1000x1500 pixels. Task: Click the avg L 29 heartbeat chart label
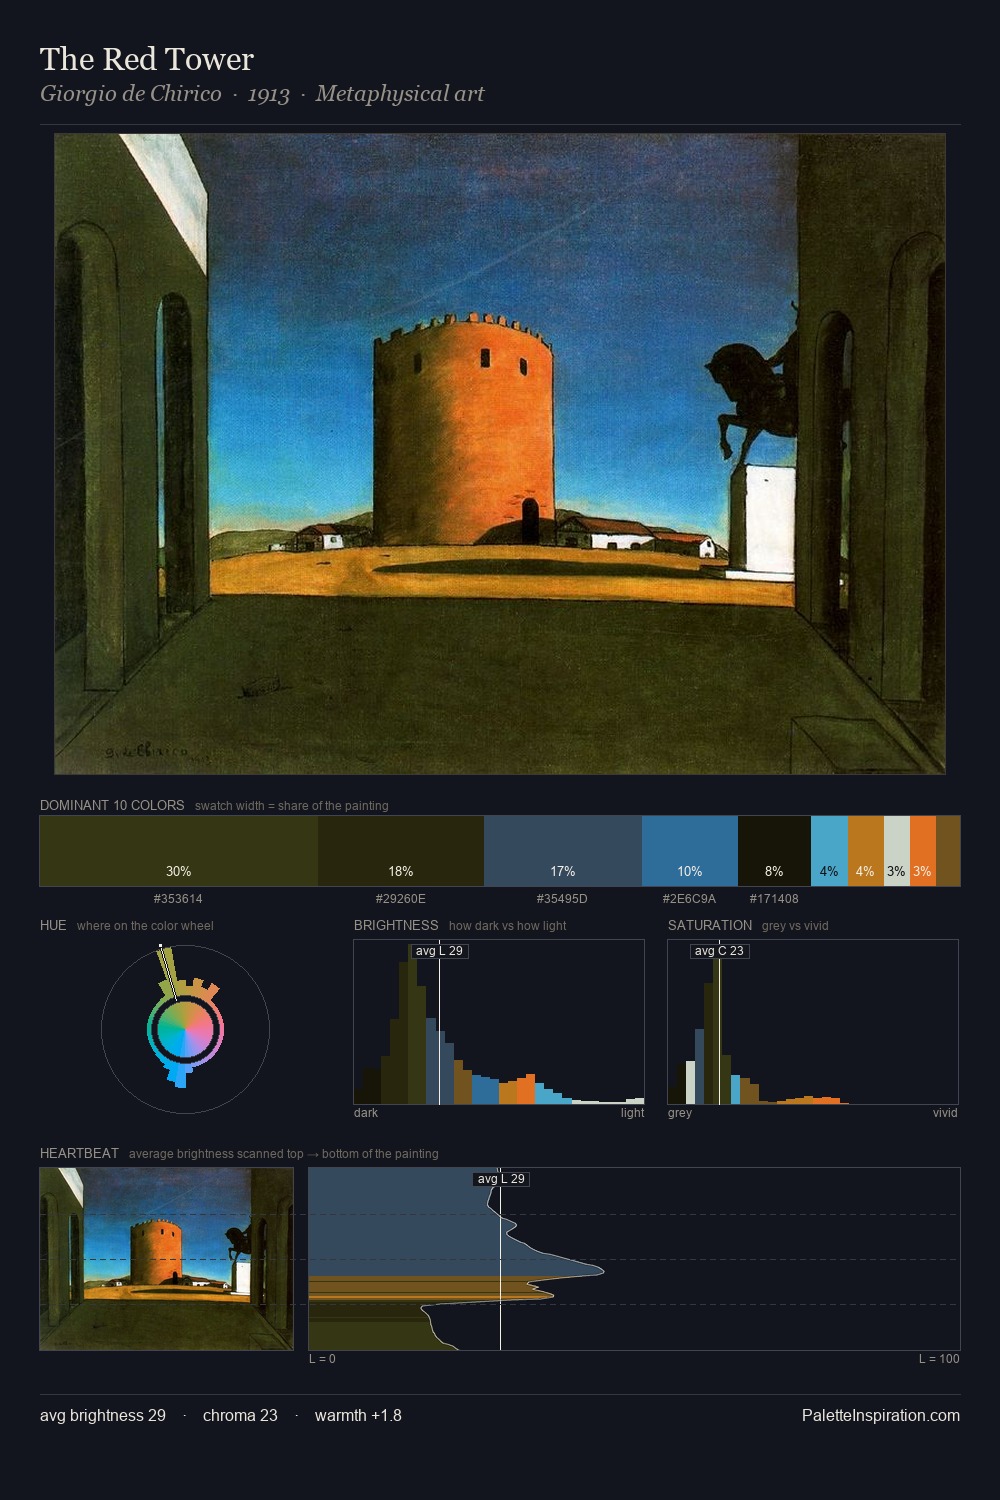pos(501,1179)
